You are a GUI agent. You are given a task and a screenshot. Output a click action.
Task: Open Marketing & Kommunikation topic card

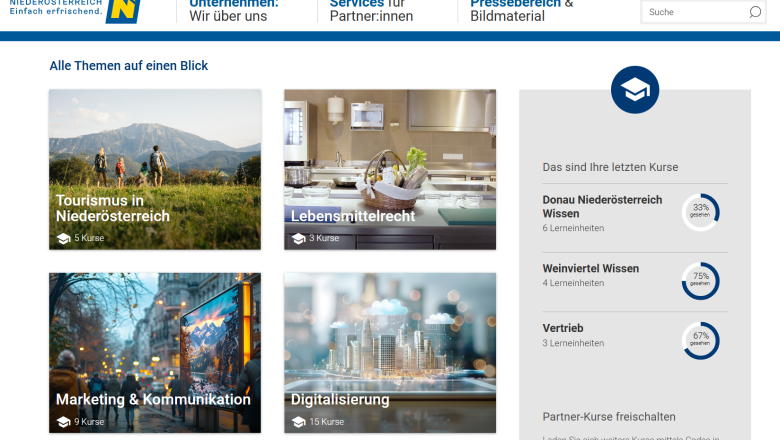pyautogui.click(x=155, y=352)
